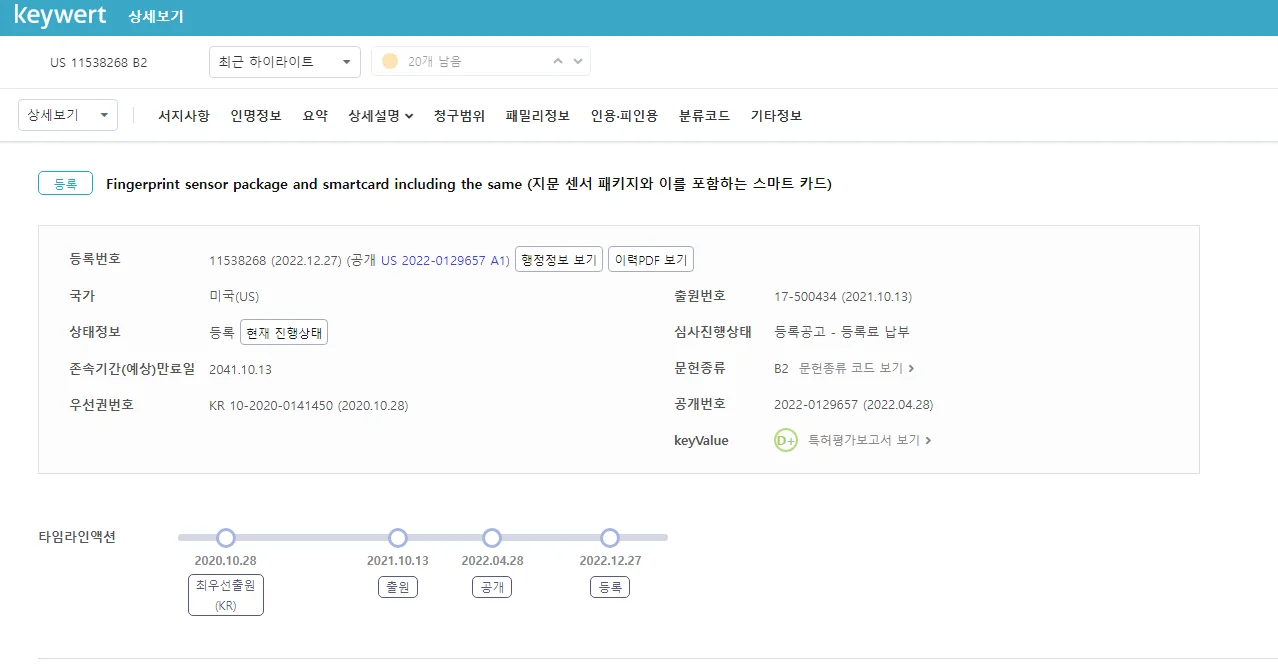Open publication link US 2022-0129657 A1
This screenshot has width=1278, height=667.
tap(445, 260)
